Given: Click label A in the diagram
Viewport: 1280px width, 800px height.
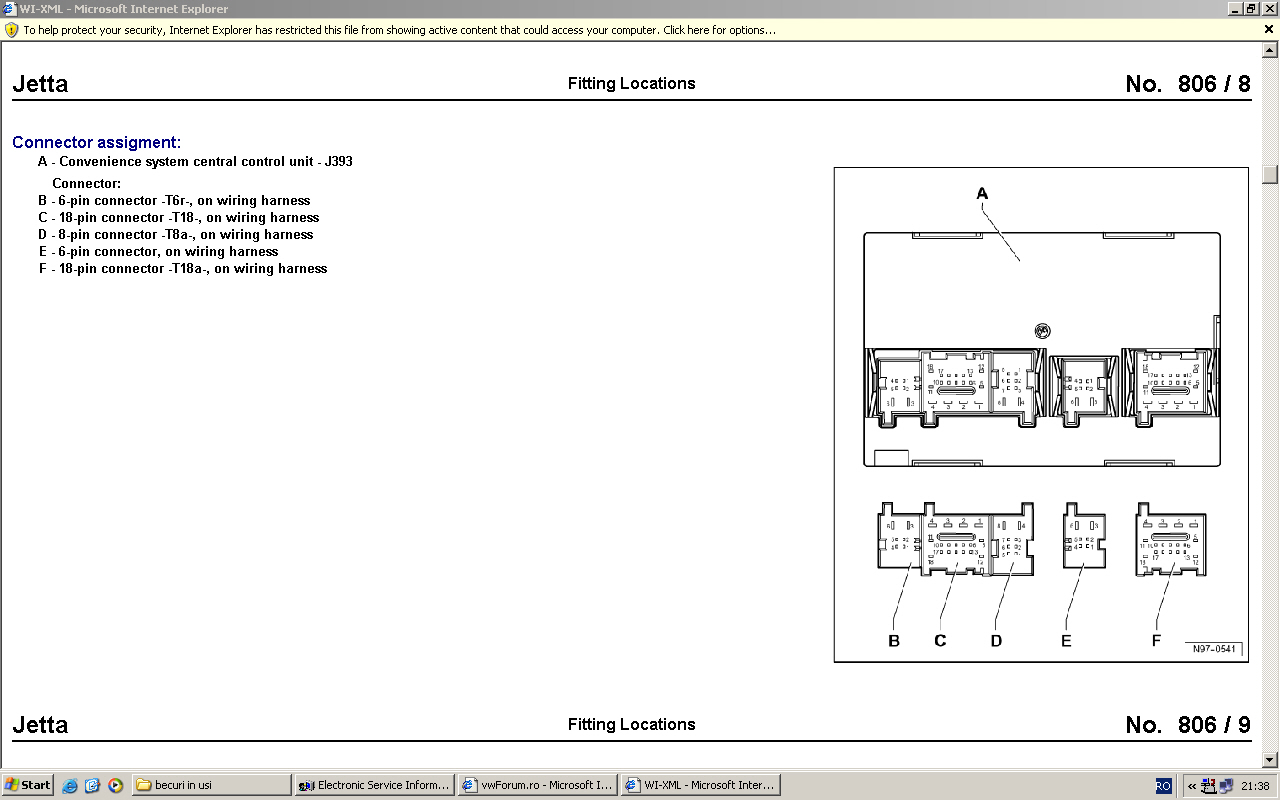Looking at the screenshot, I should tap(982, 193).
